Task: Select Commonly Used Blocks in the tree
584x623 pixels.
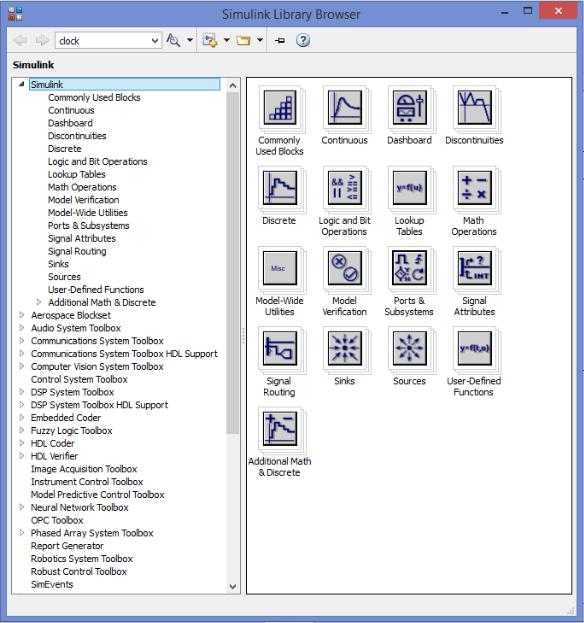Action: (94, 97)
